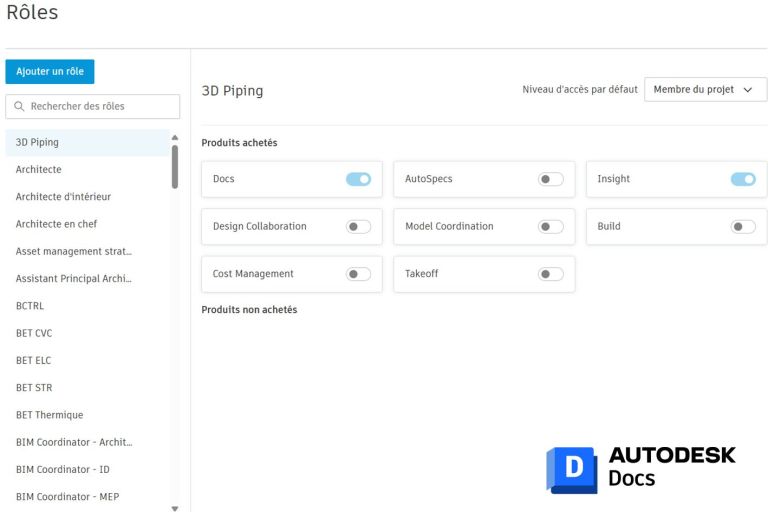Click the role list scroll-down arrow
The image size is (768, 512).
point(175,509)
